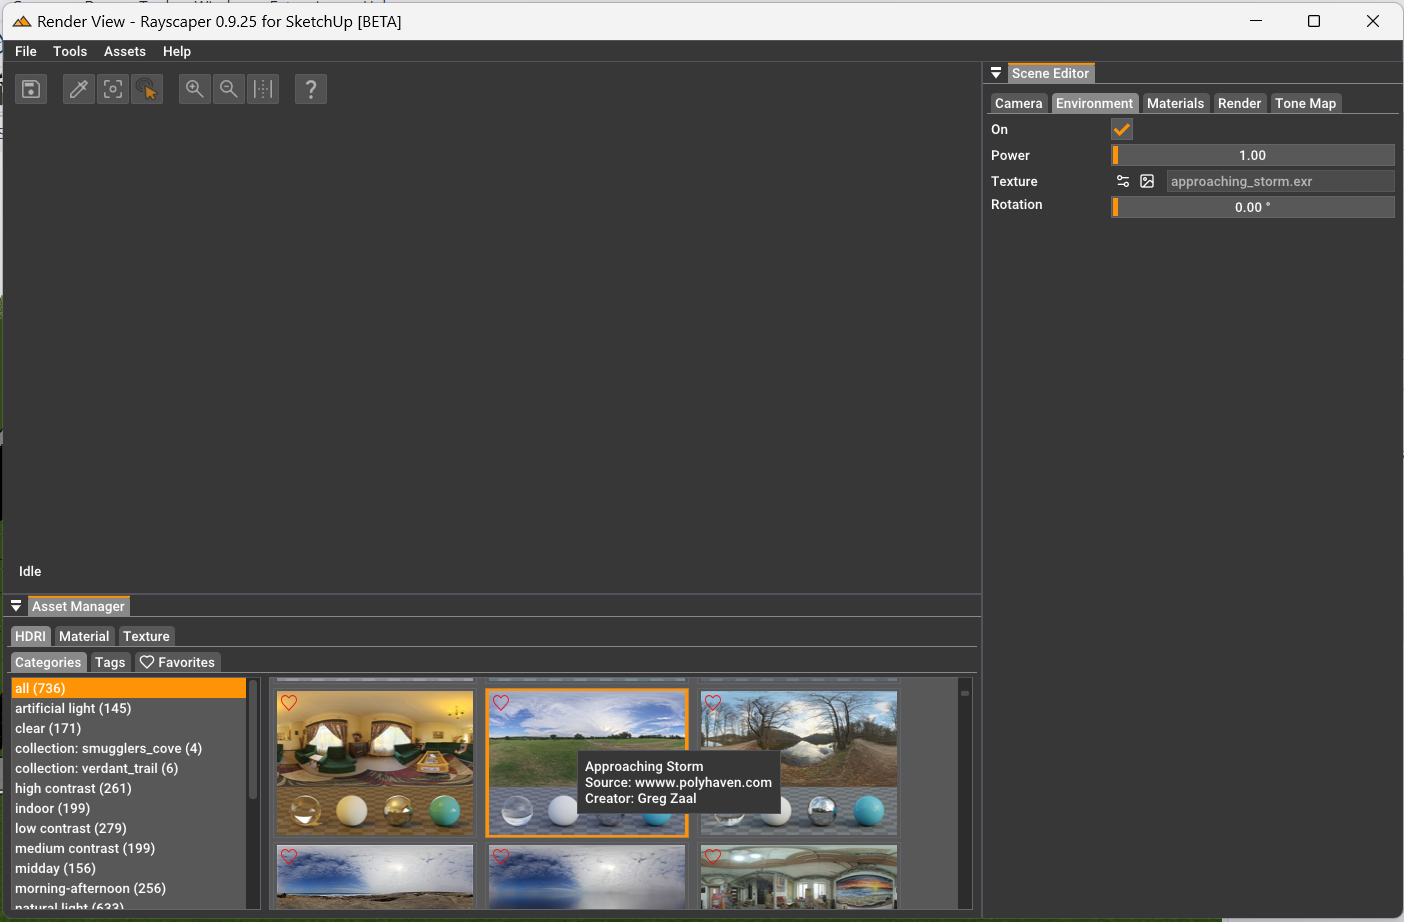1404x922 pixels.
Task: Favorite the yellow living room HDRI heart
Action: (289, 703)
